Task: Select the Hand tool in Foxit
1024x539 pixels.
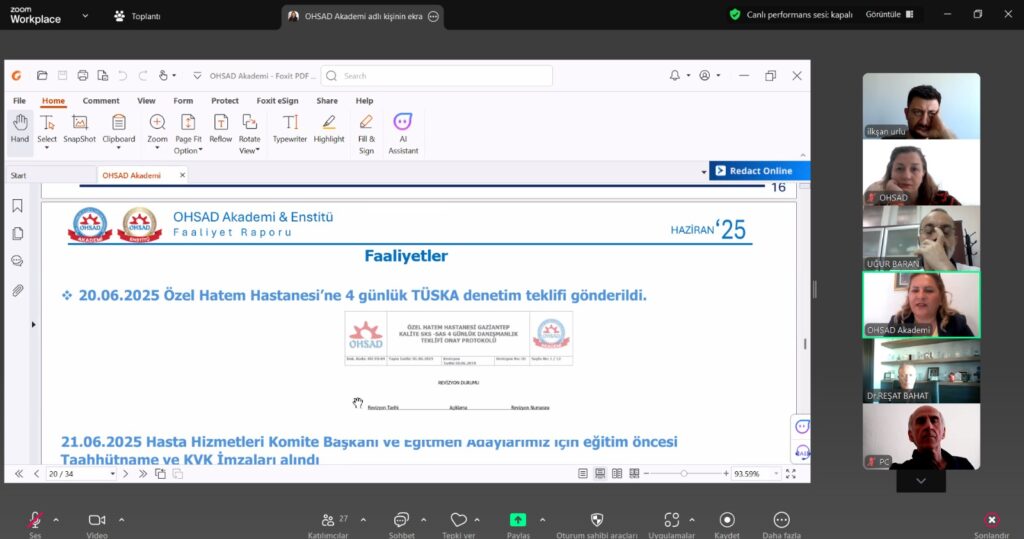Action: 20,129
